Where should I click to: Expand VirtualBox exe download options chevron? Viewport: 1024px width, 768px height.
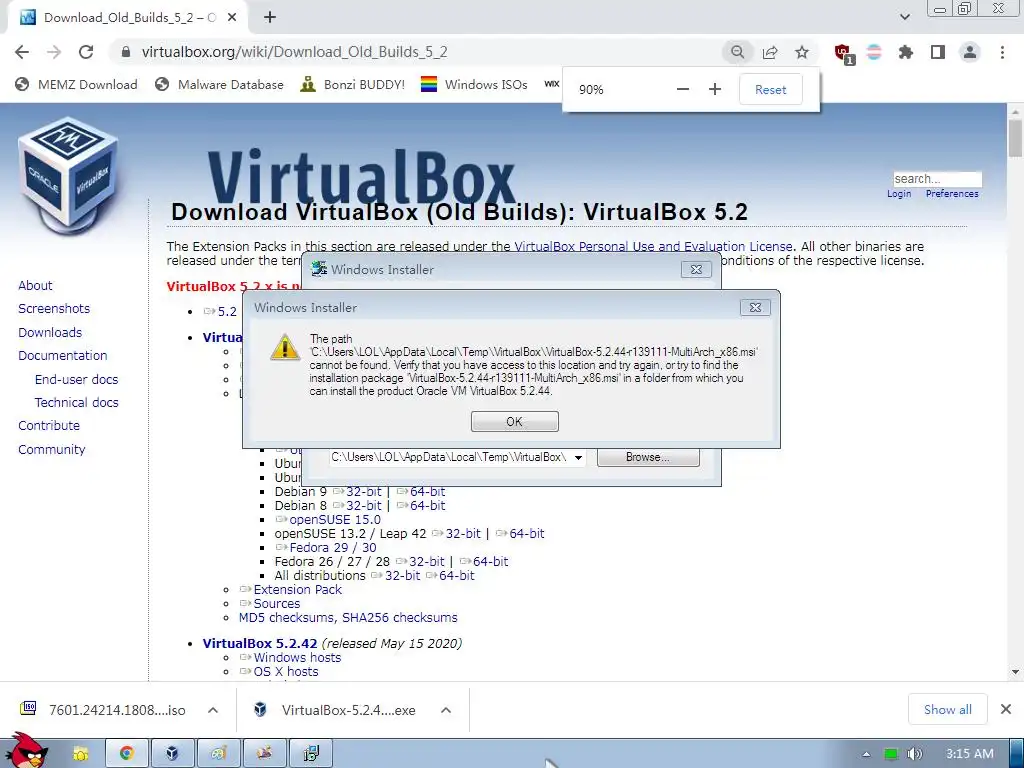click(x=446, y=710)
